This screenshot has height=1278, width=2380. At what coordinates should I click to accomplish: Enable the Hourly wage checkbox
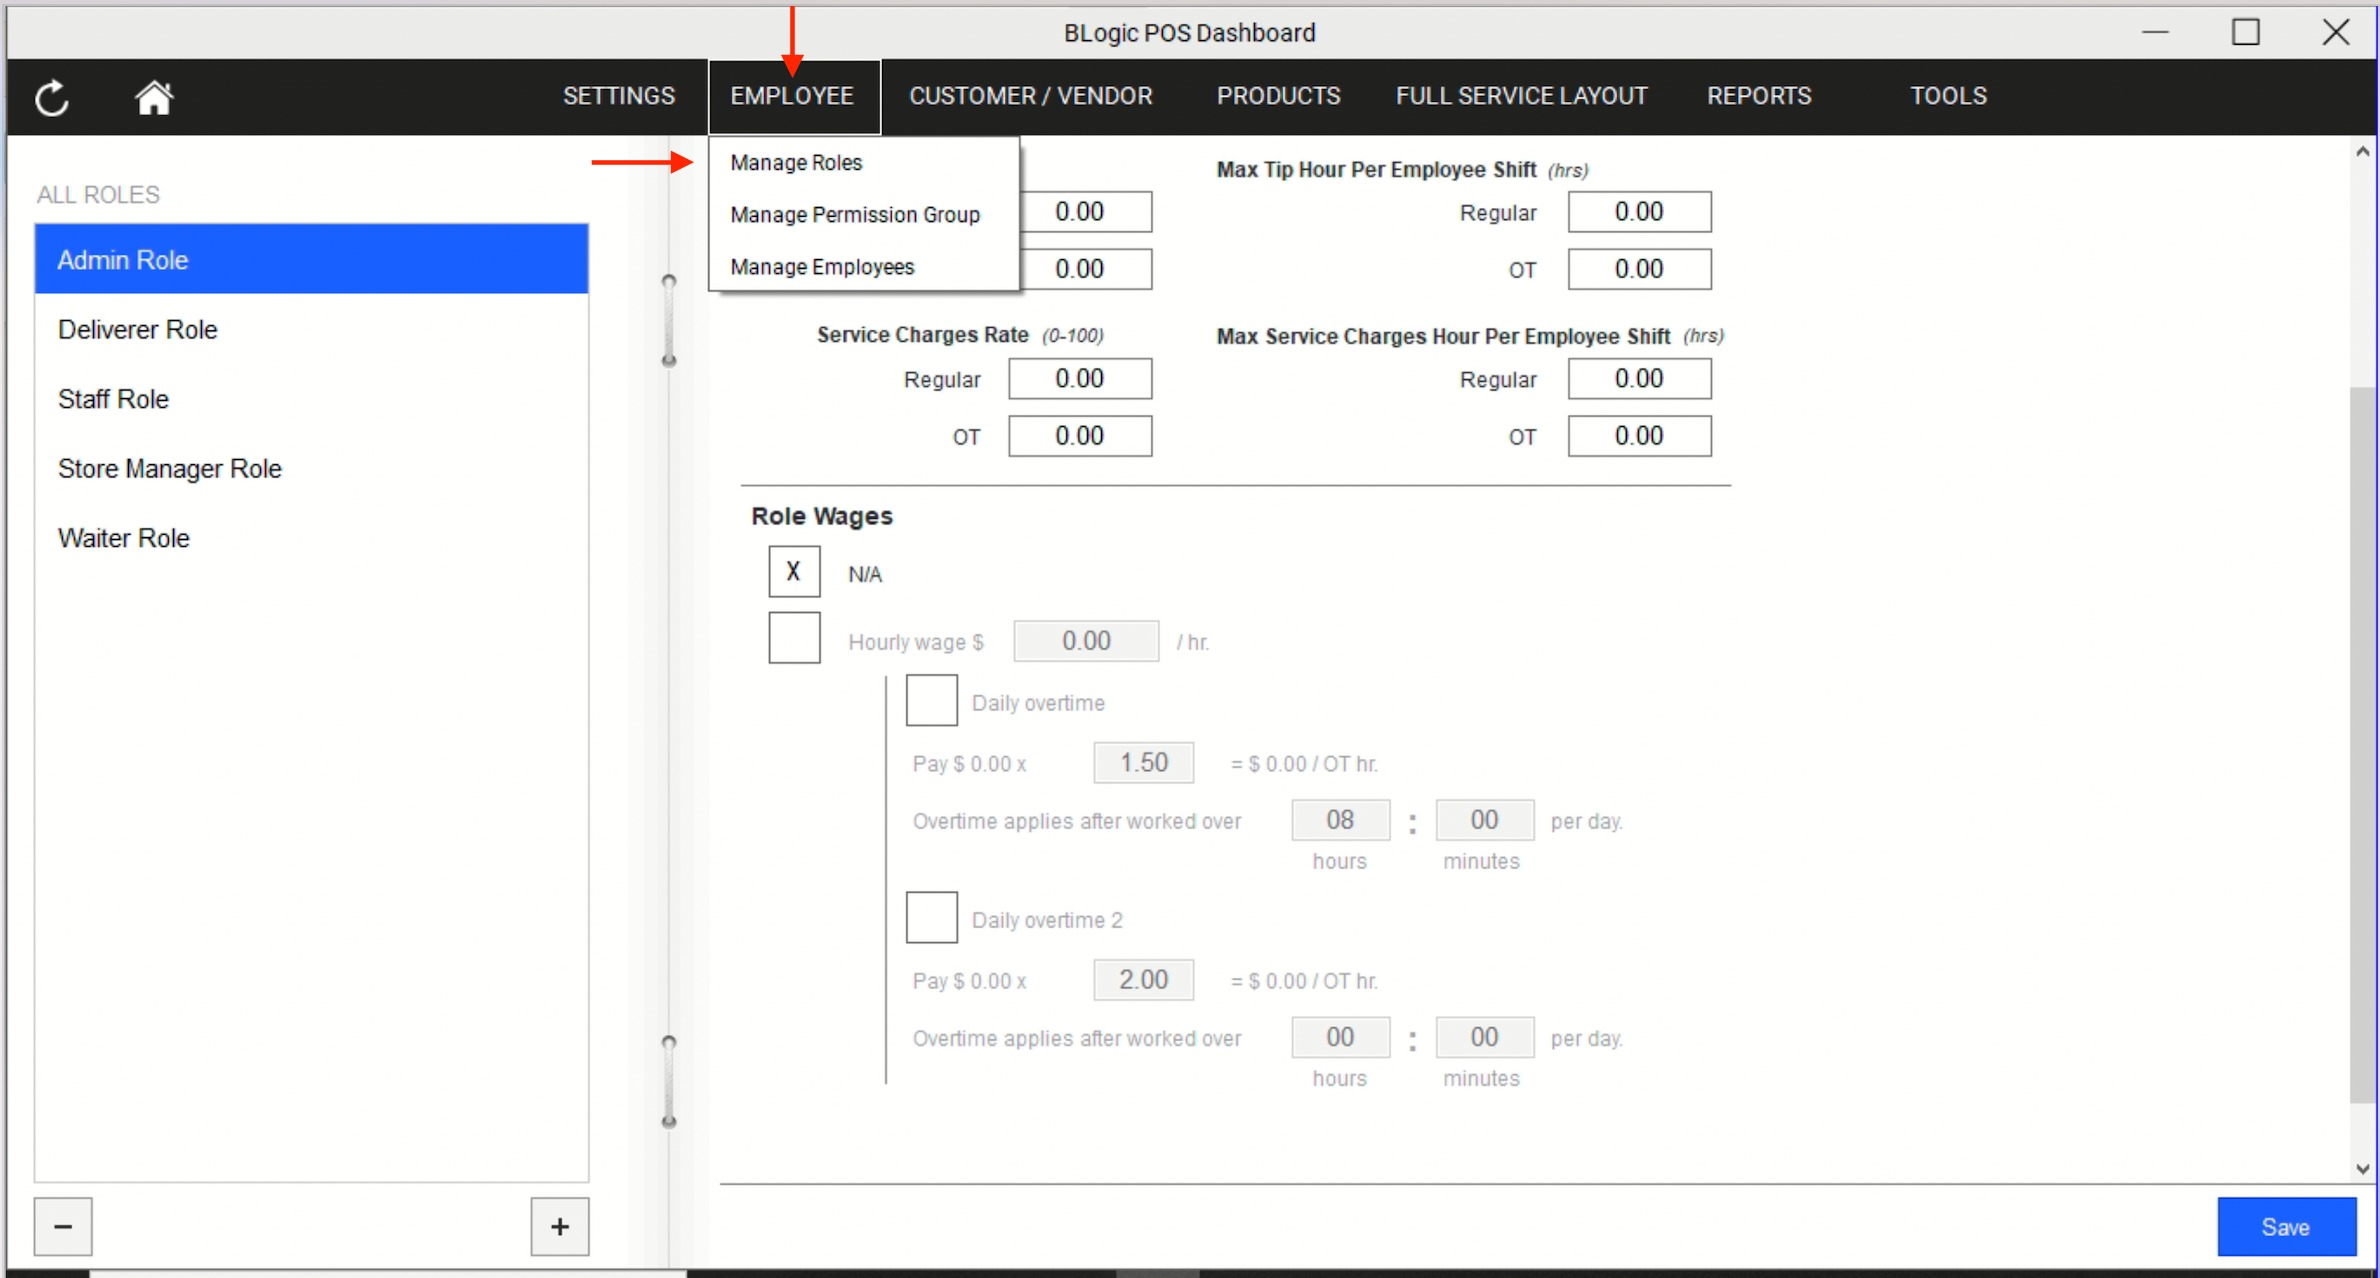click(794, 639)
